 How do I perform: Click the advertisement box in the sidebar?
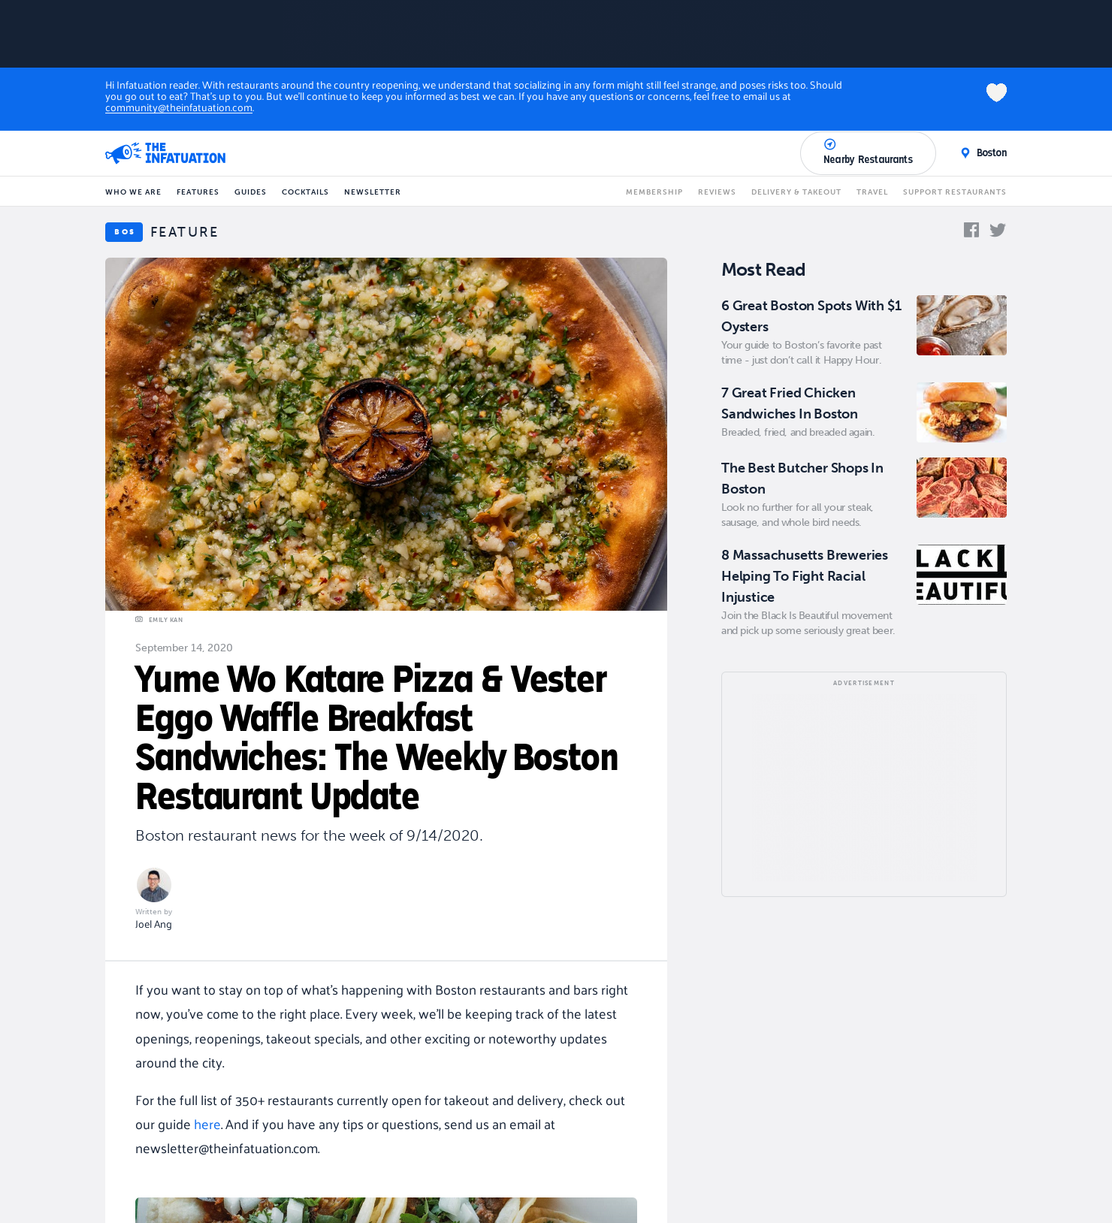coord(864,784)
